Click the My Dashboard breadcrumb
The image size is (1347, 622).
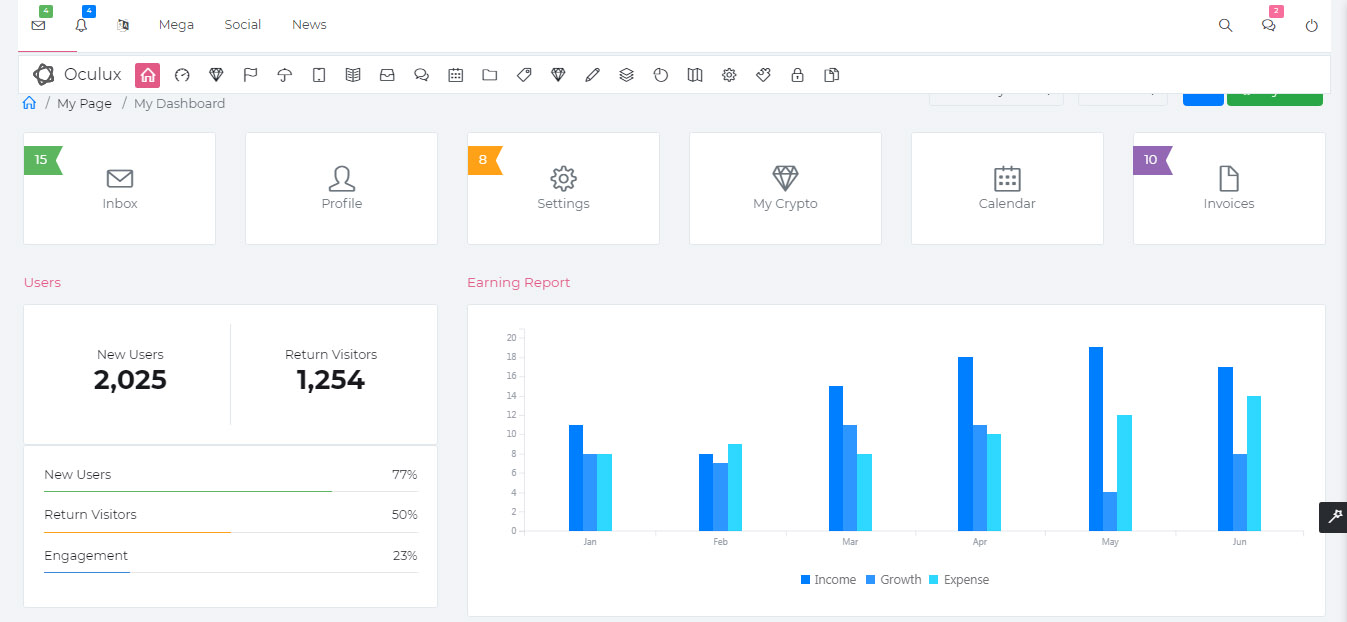tap(180, 103)
